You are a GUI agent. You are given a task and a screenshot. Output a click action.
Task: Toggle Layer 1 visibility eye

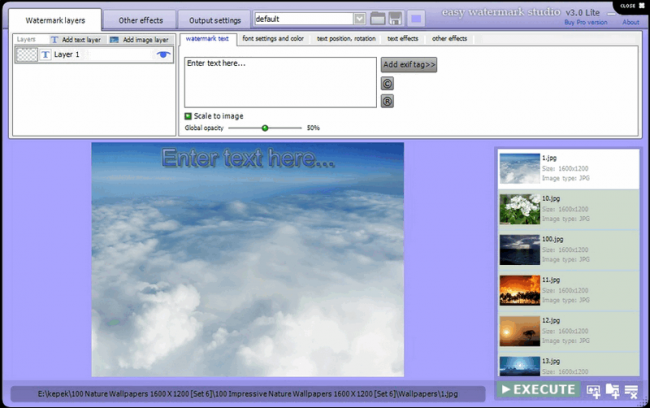163,54
